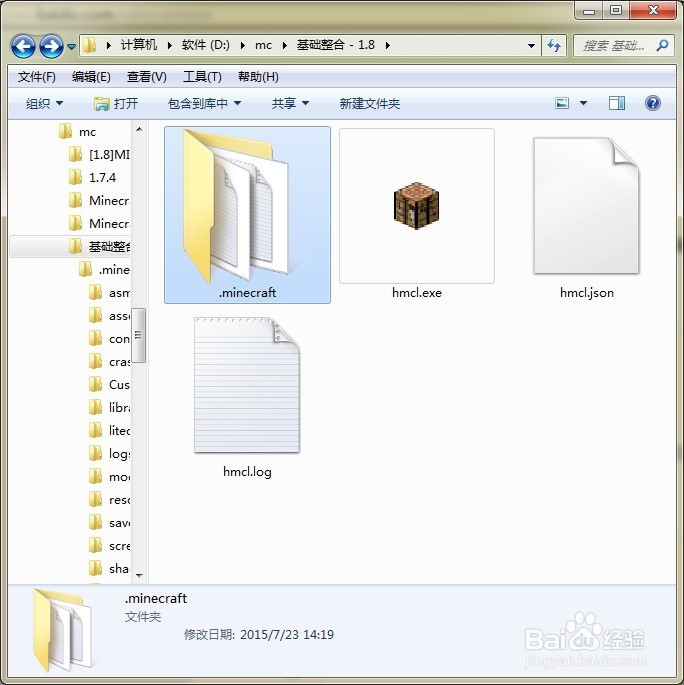Image resolution: width=684 pixels, height=685 pixels.
Task: Select the sav folder in the tree
Action: coord(110,522)
